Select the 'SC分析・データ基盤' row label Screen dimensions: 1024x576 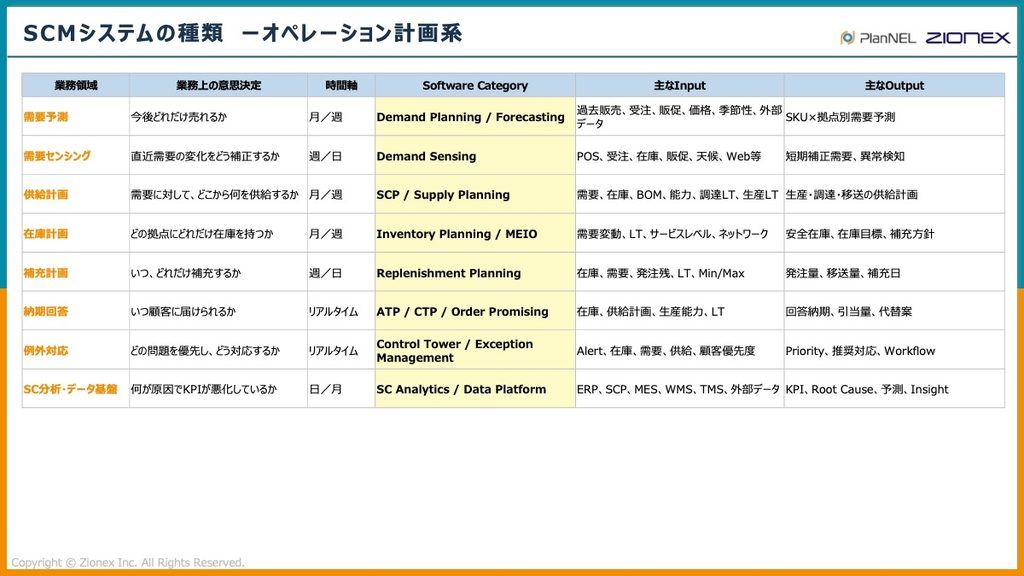coord(71,389)
